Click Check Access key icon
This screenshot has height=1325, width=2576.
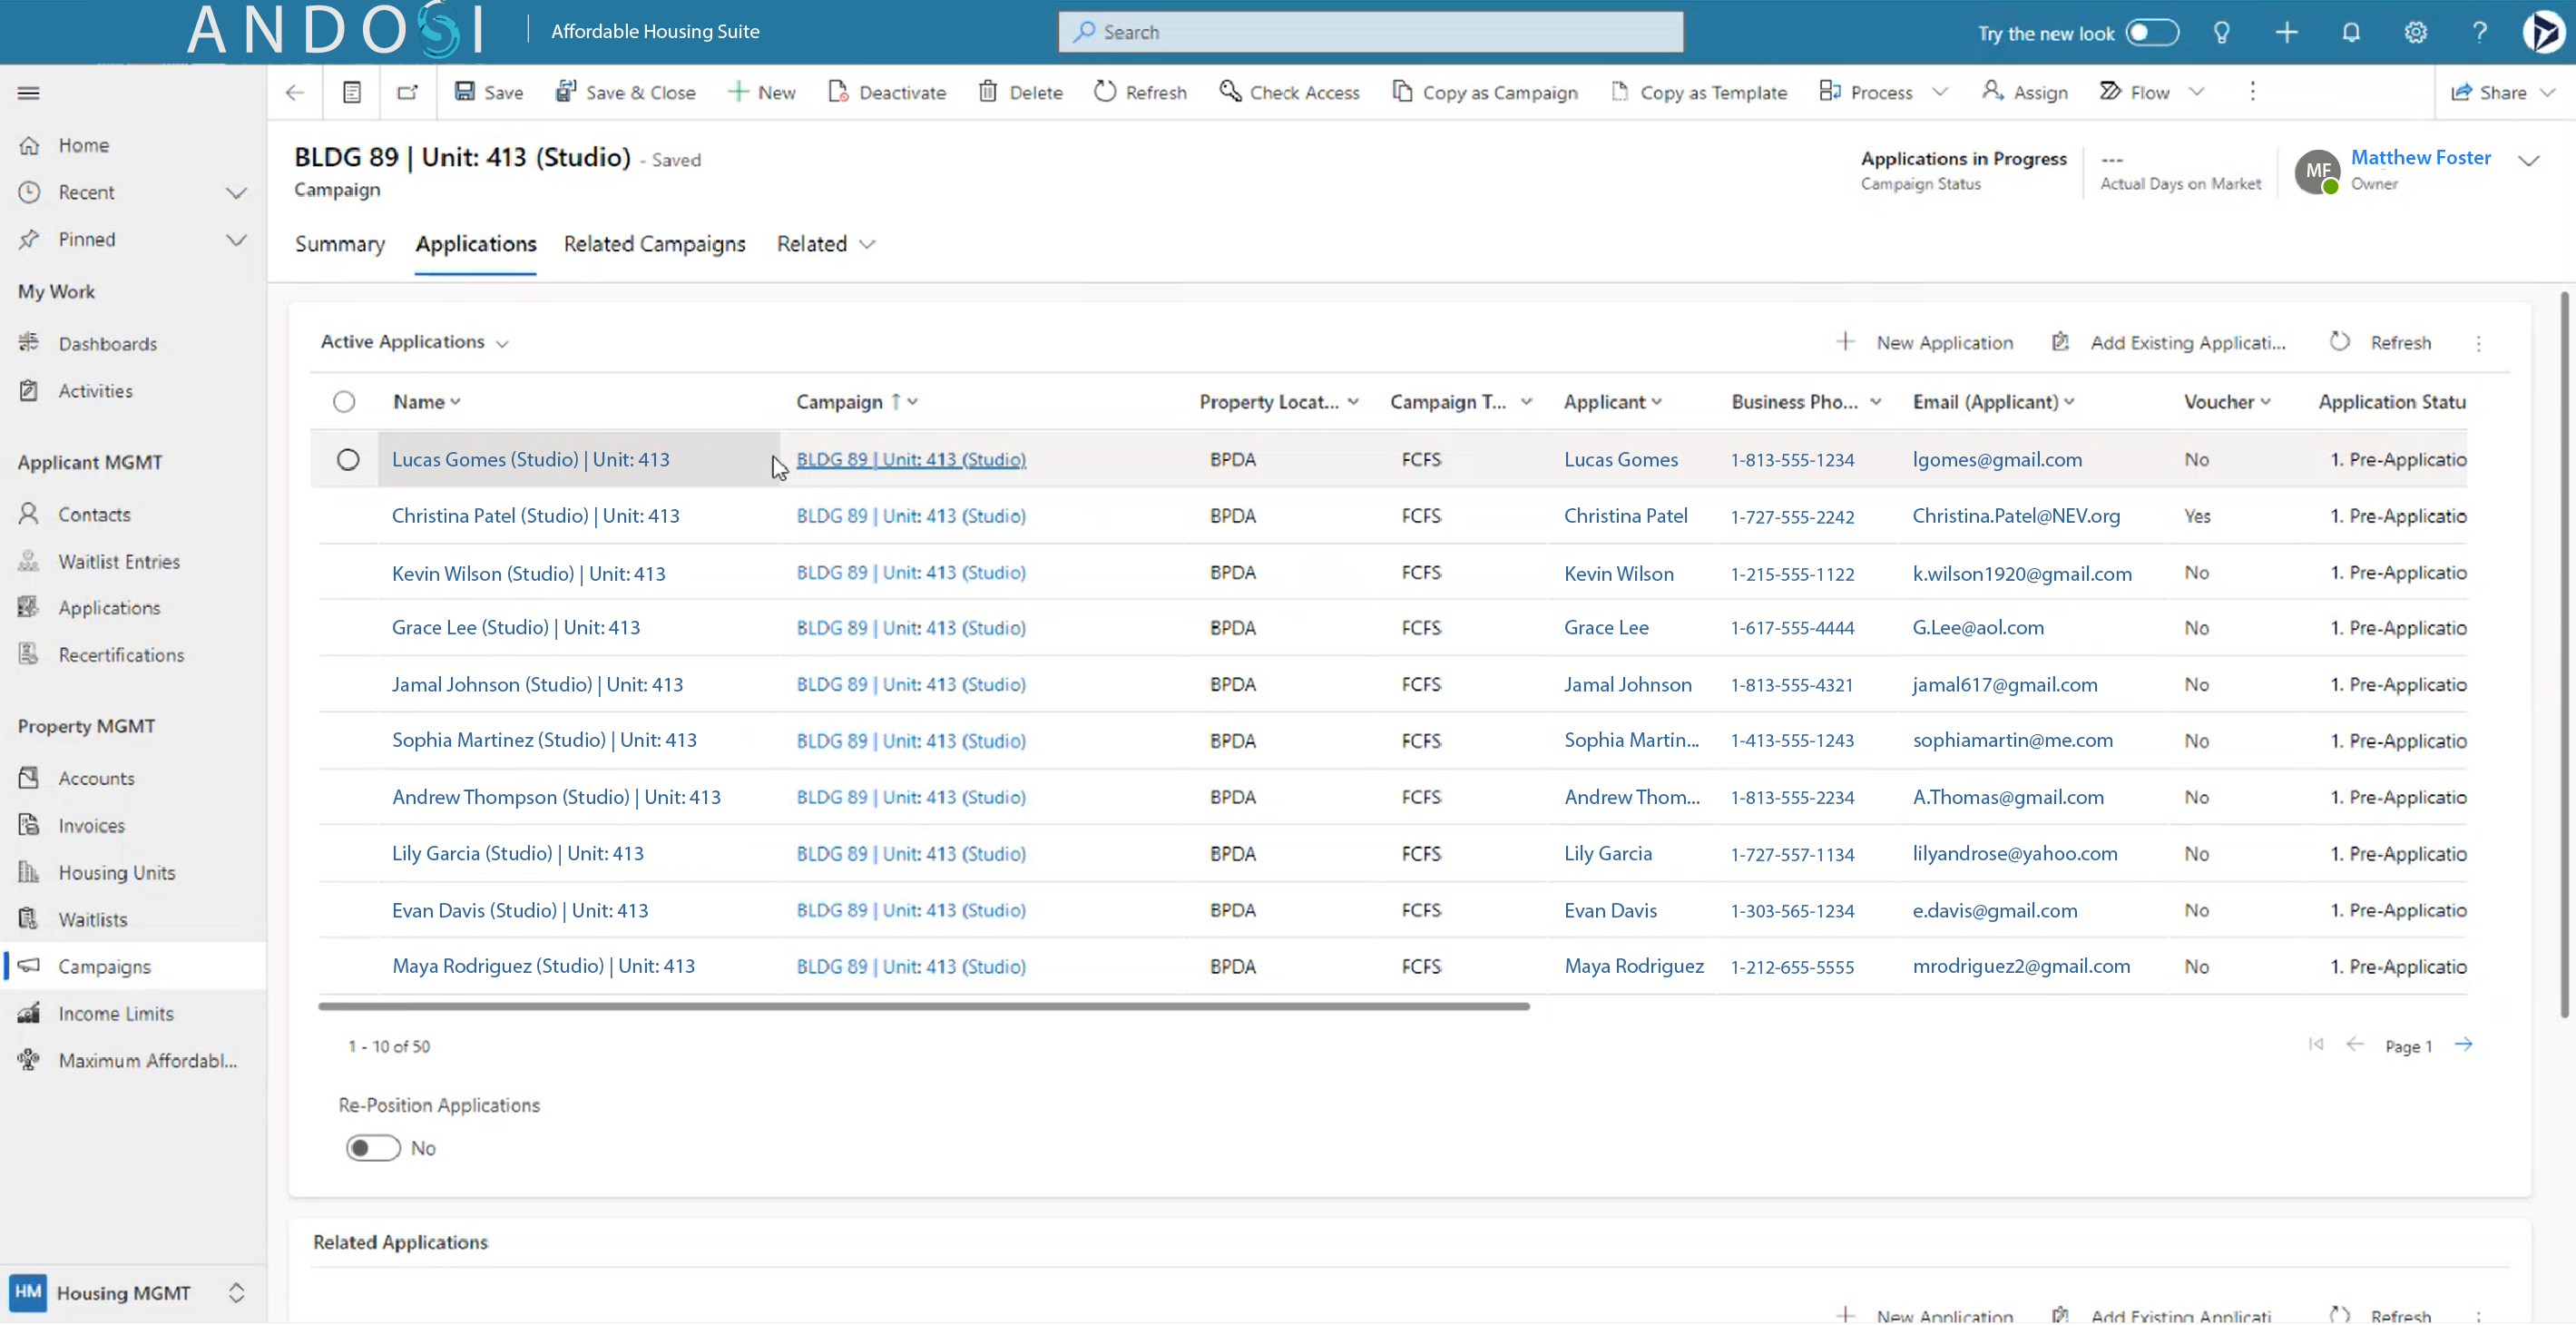point(1229,92)
